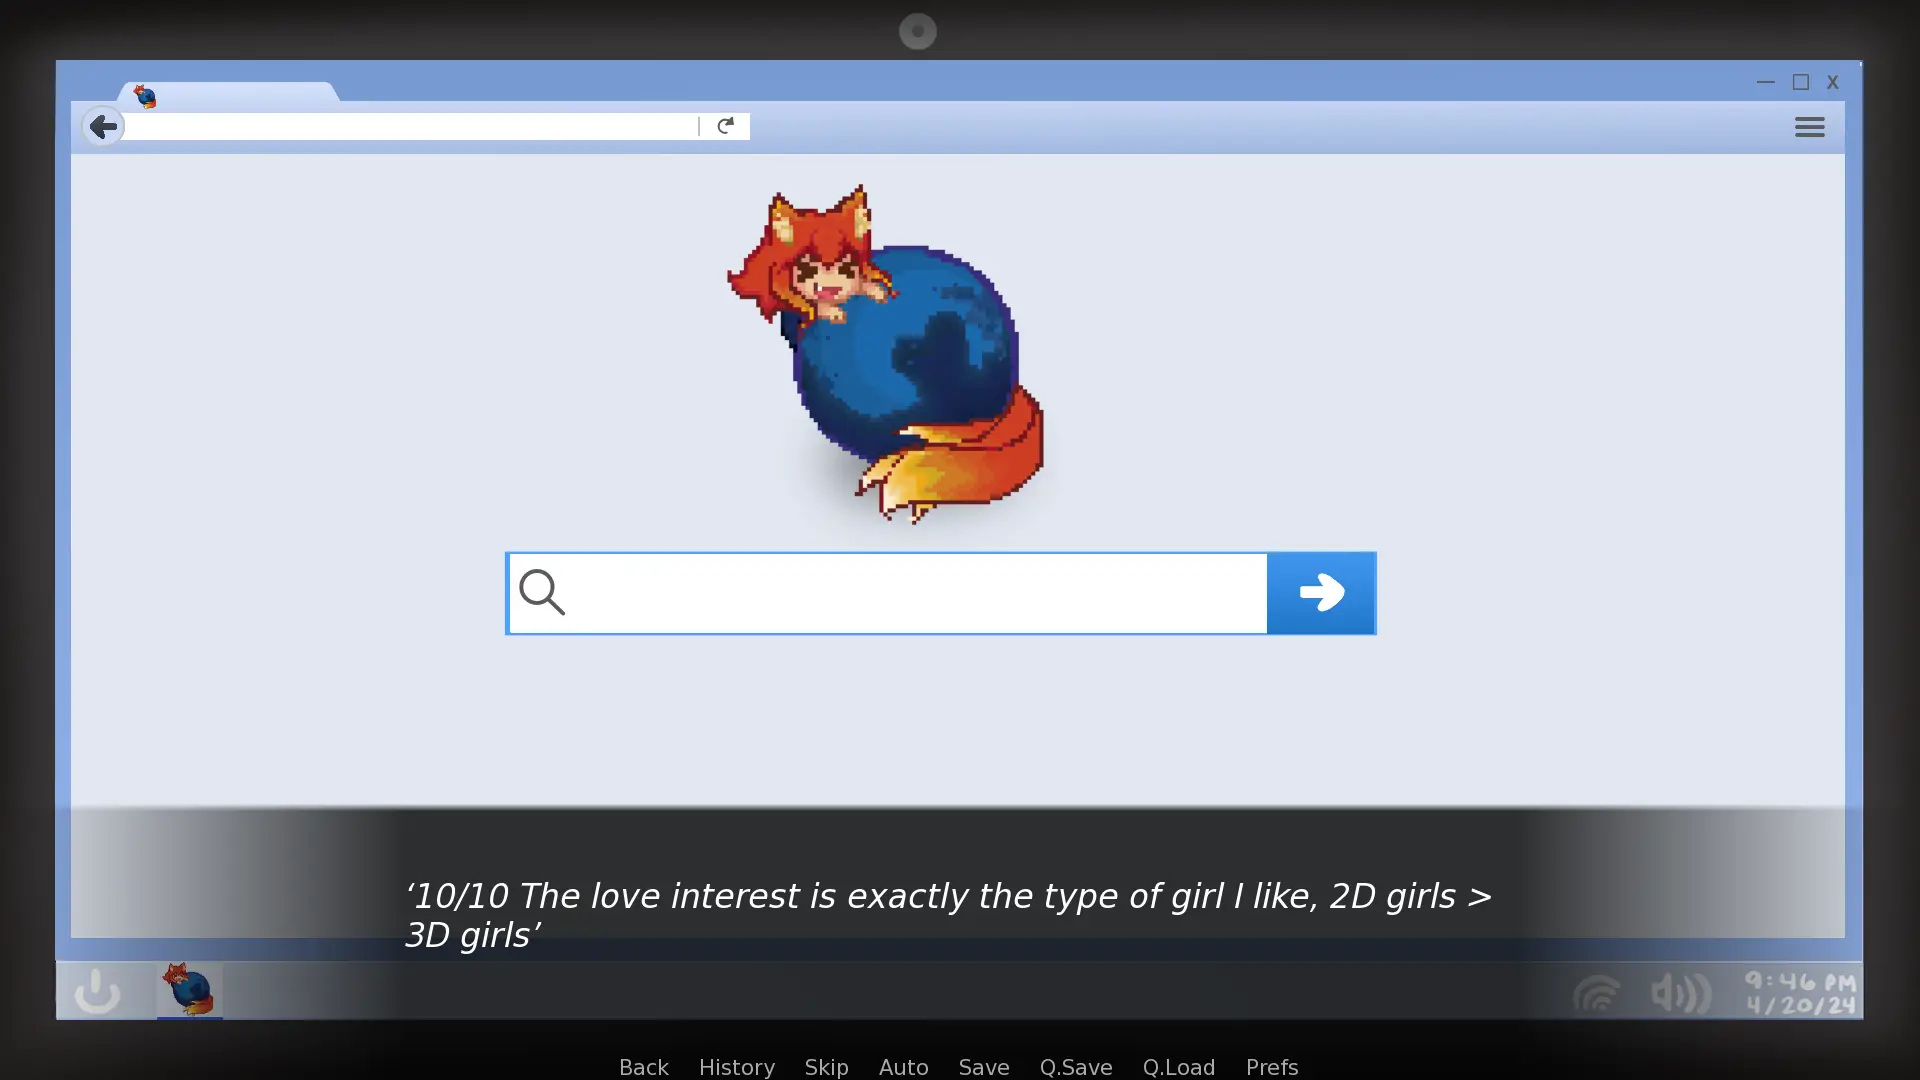Select Skip in the quick menu
Viewport: 1920px width, 1080px height.
pos(827,1067)
